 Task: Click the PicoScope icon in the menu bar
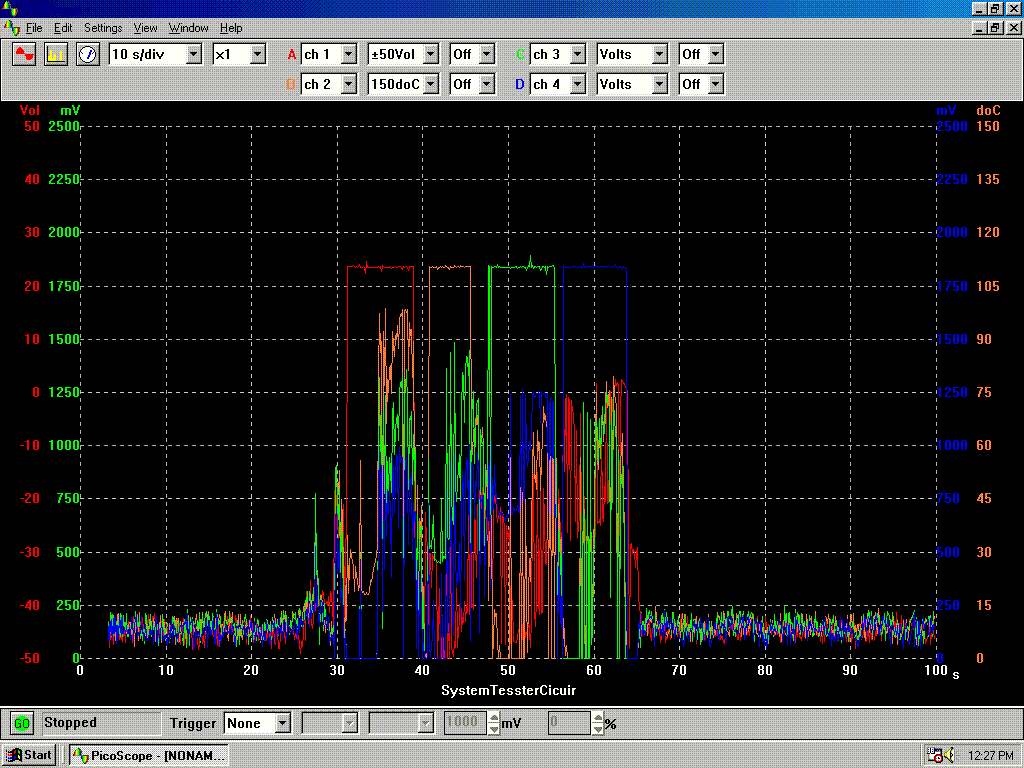12,27
